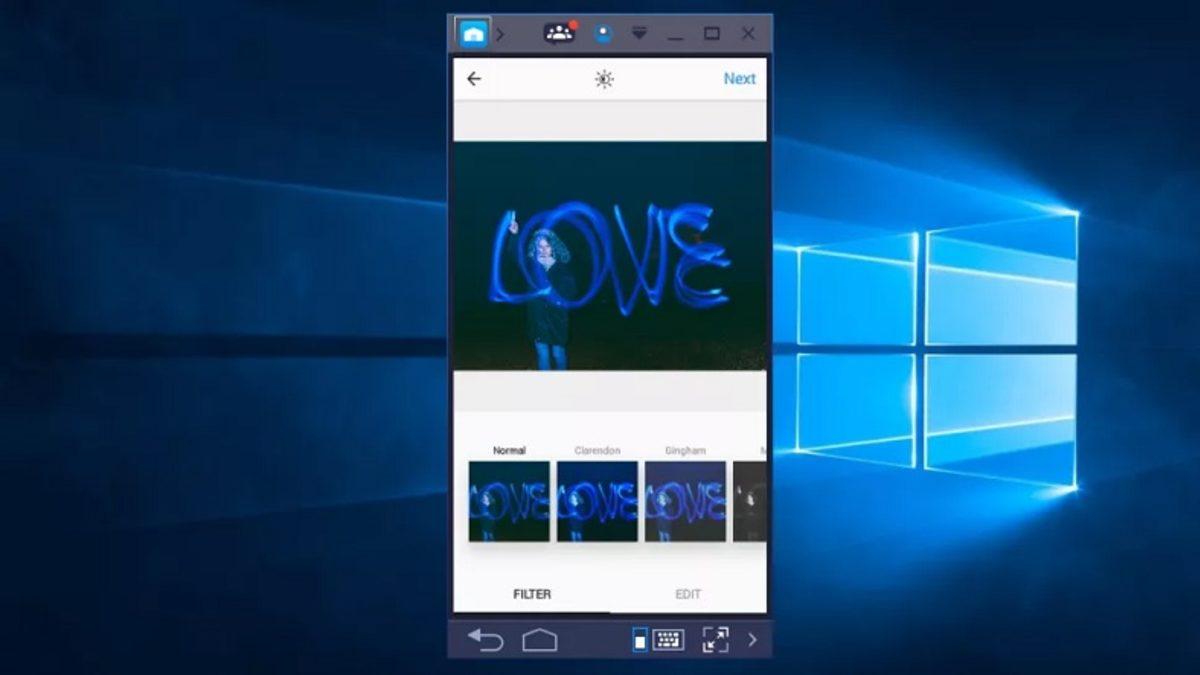Select the Normal filter thumbnail
Screen dimensions: 1200x675
coord(509,501)
